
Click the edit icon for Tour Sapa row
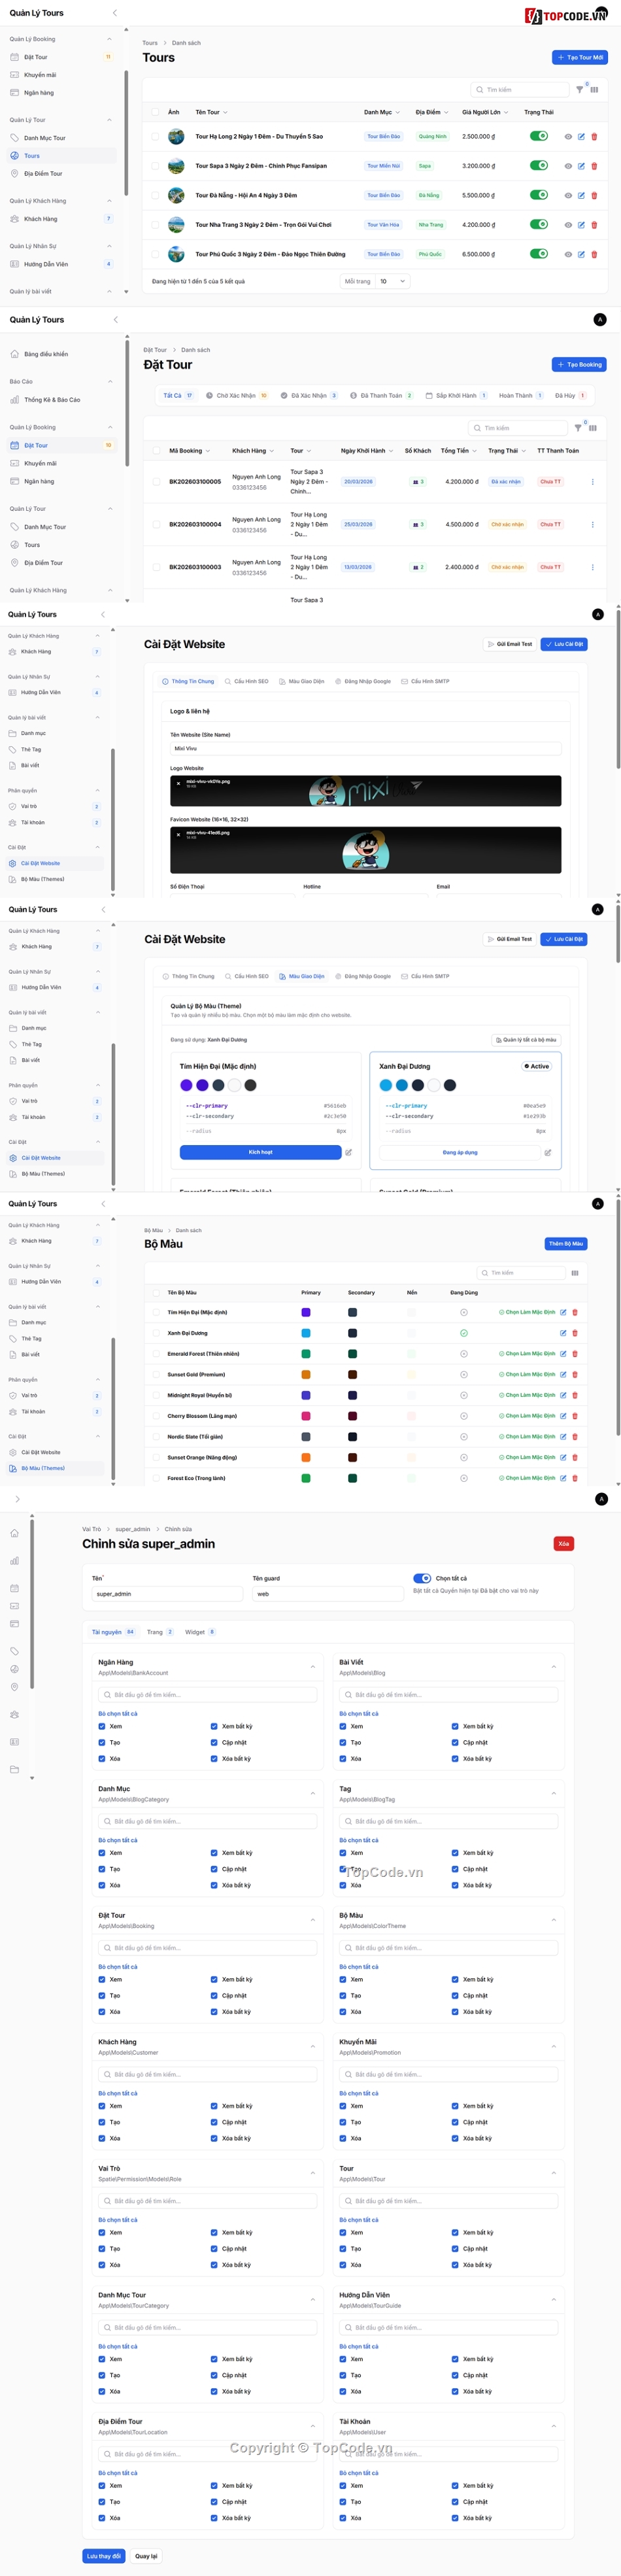pos(581,166)
